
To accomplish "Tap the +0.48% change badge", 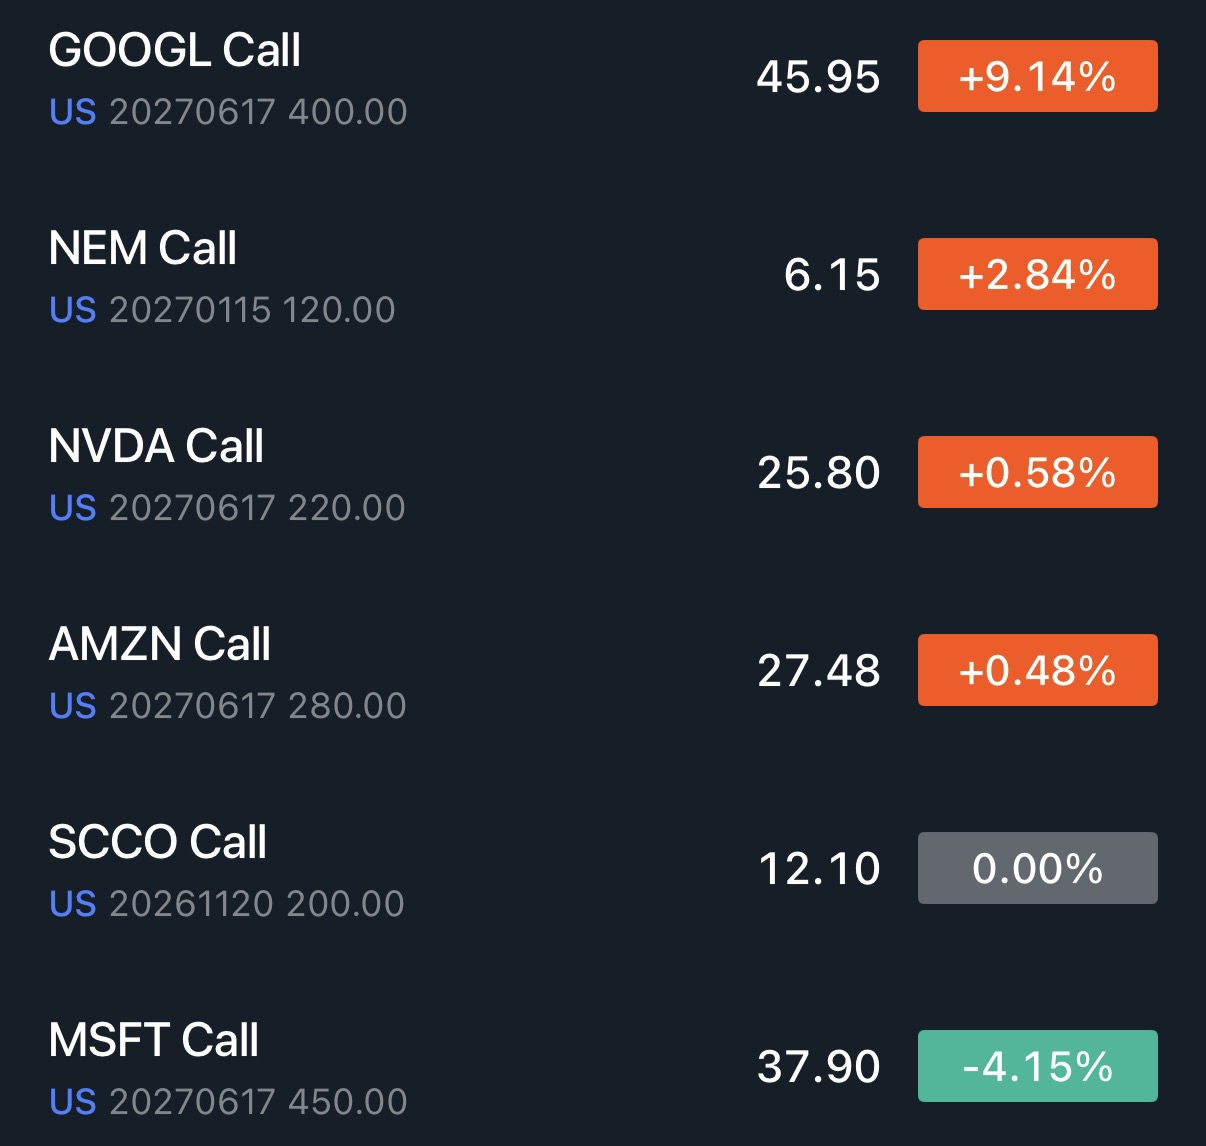I will [x=1037, y=670].
